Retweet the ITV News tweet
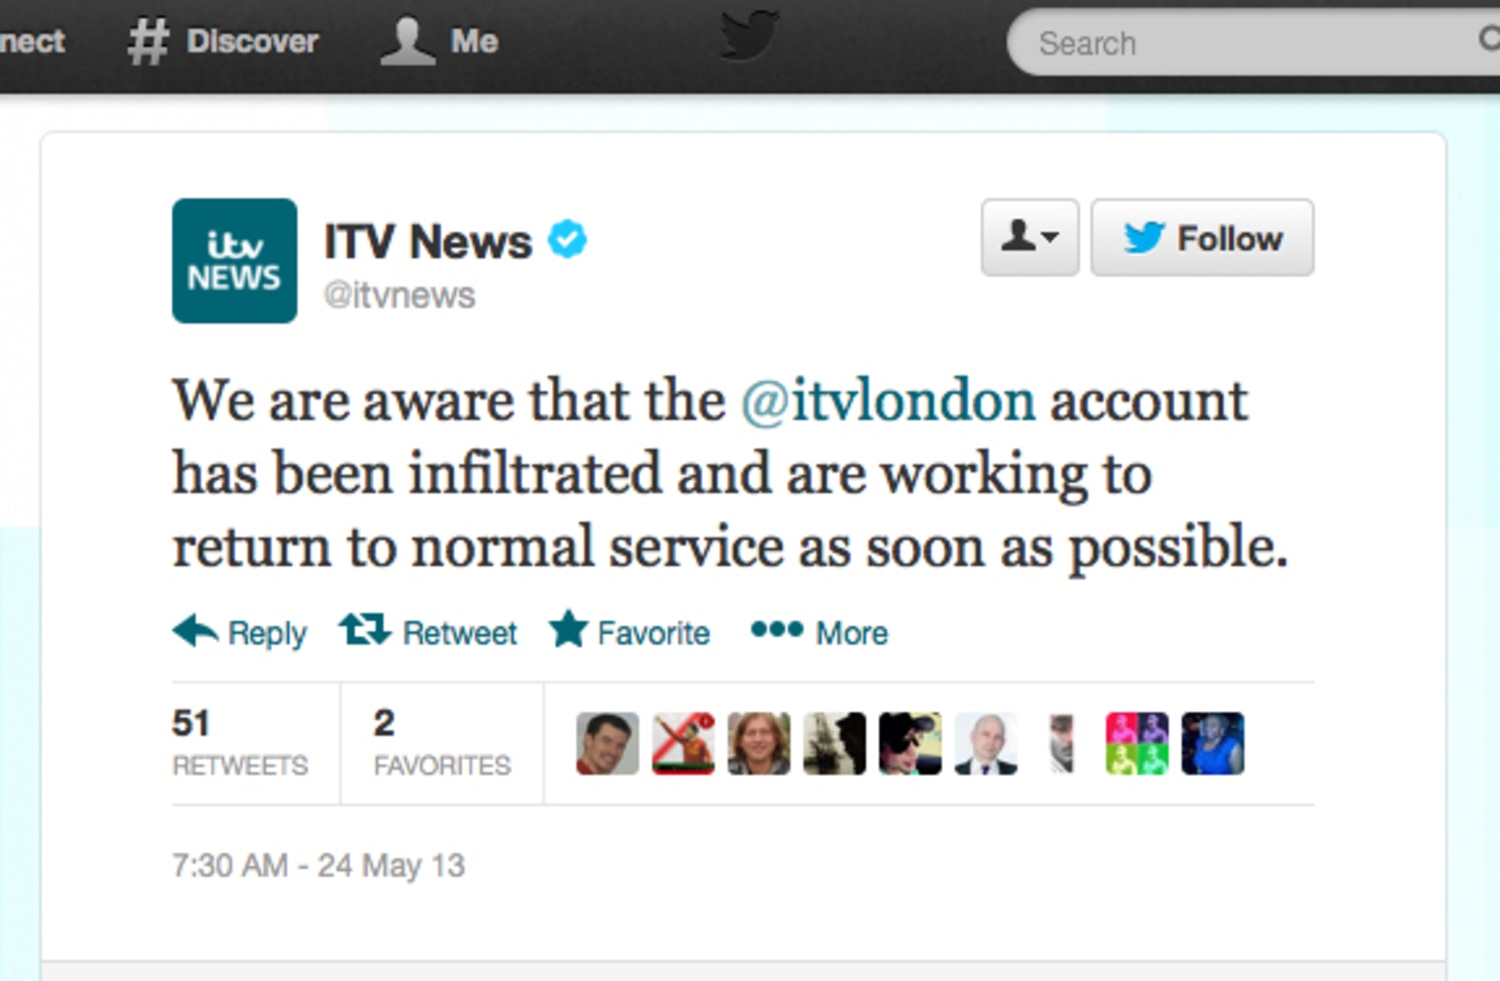 point(428,632)
